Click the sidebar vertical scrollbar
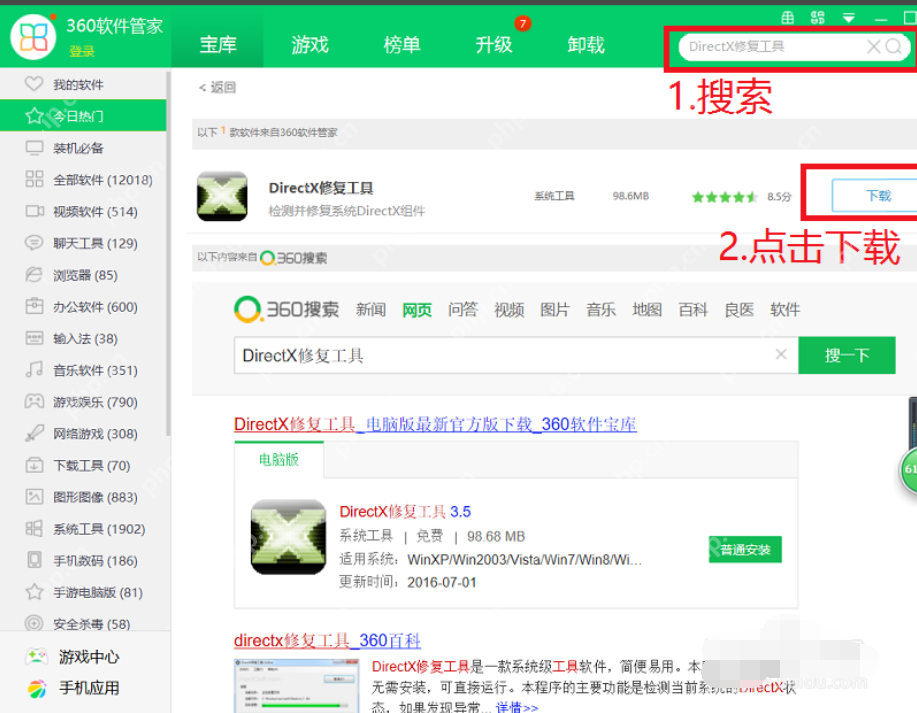The width and height of the screenshot is (917, 713). point(168,253)
